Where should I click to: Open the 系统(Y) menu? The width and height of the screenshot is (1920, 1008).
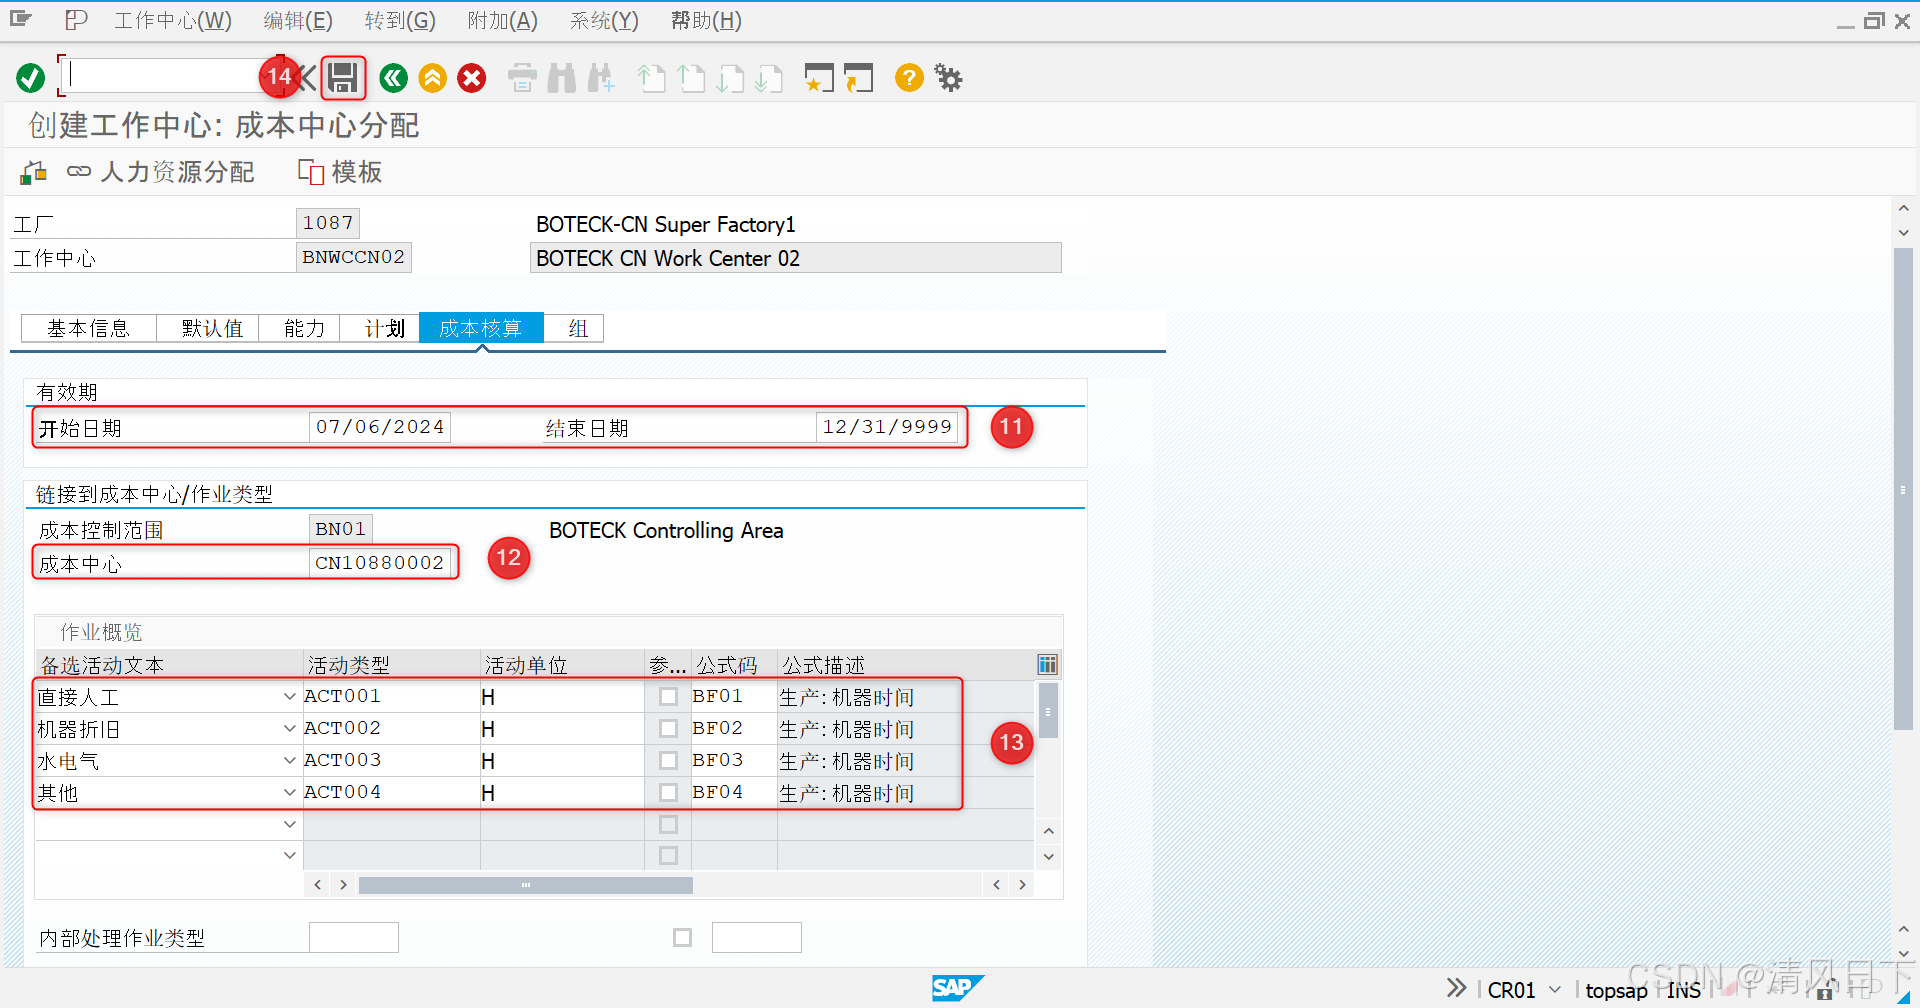604,20
